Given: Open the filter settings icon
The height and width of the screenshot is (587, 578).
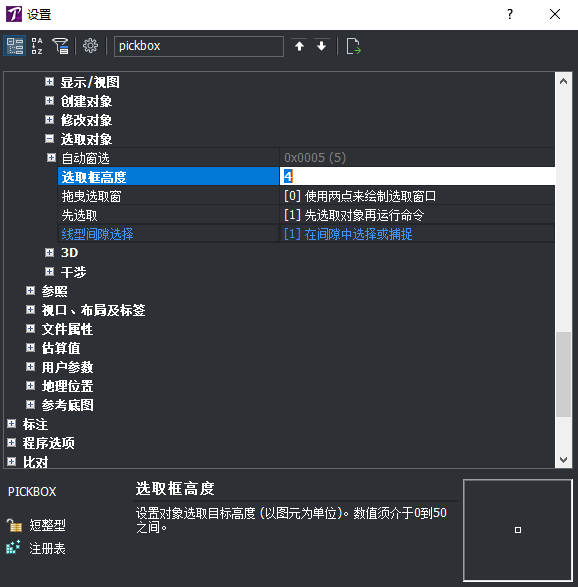Looking at the screenshot, I should 60,46.
